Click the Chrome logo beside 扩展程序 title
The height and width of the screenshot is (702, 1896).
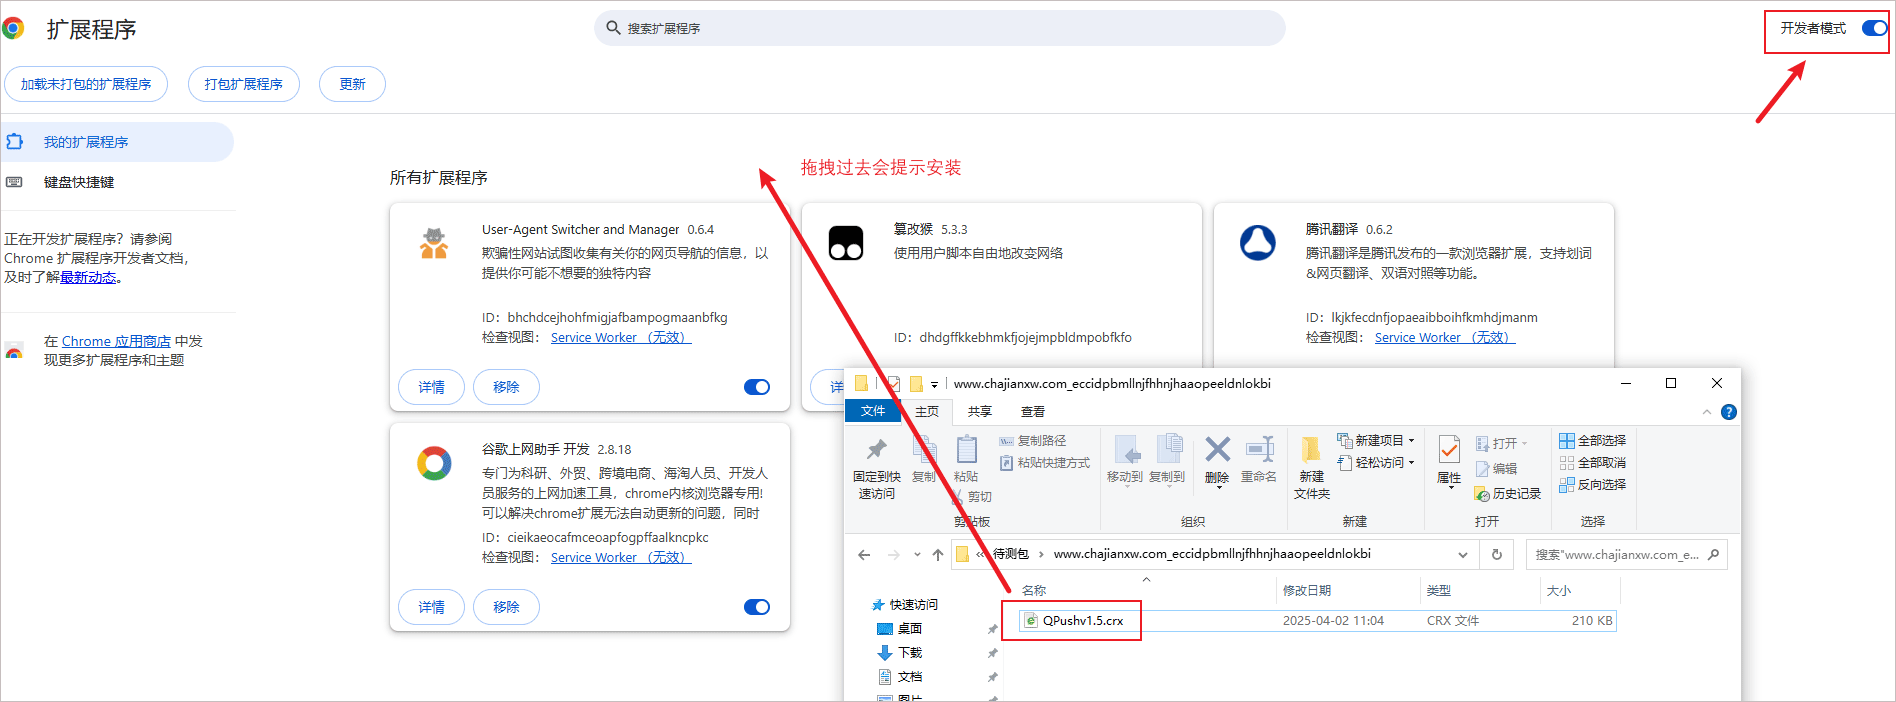click(x=13, y=28)
